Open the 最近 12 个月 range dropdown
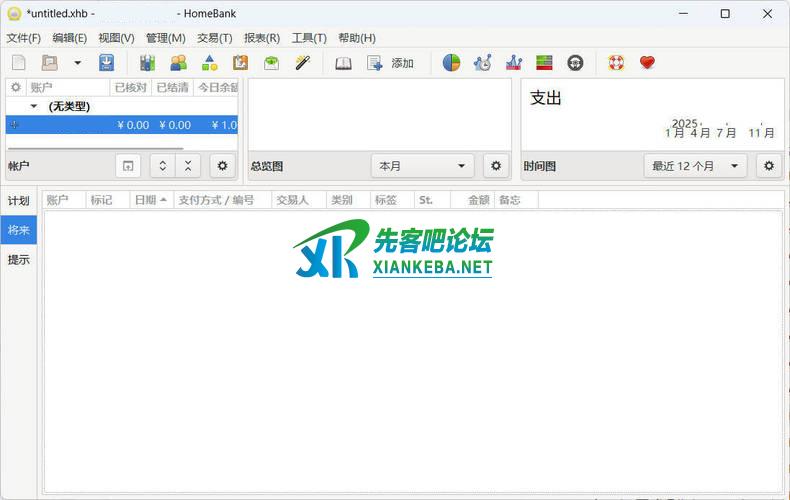The image size is (790, 500). pos(695,166)
